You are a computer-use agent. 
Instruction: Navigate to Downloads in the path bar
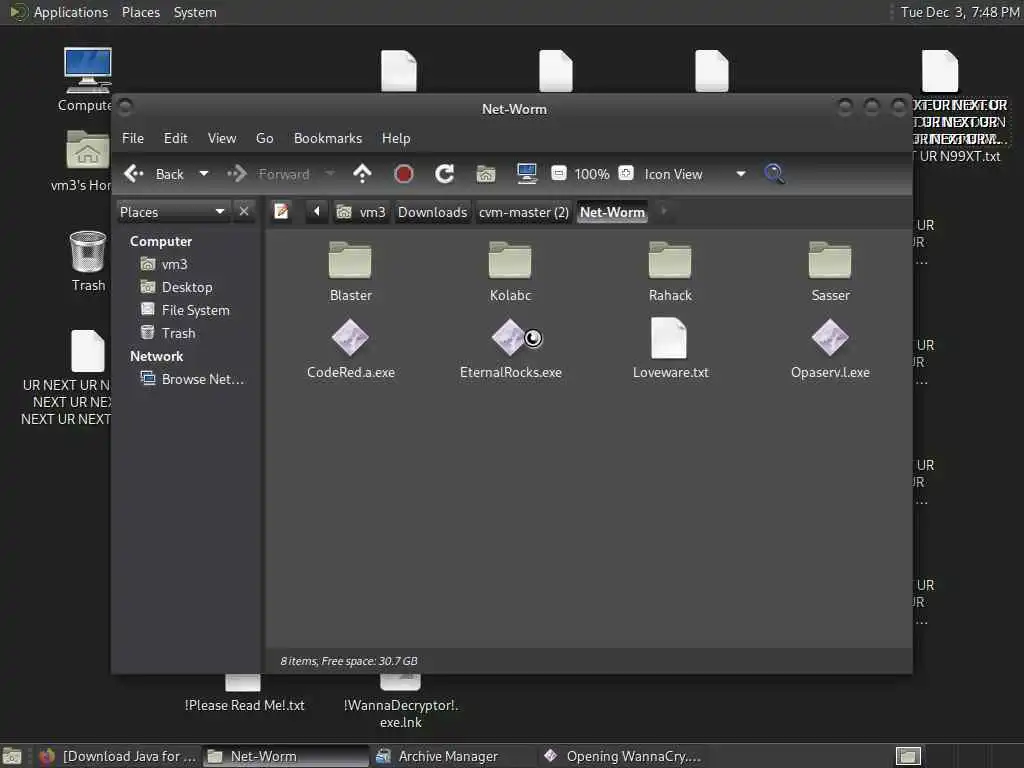(x=432, y=212)
